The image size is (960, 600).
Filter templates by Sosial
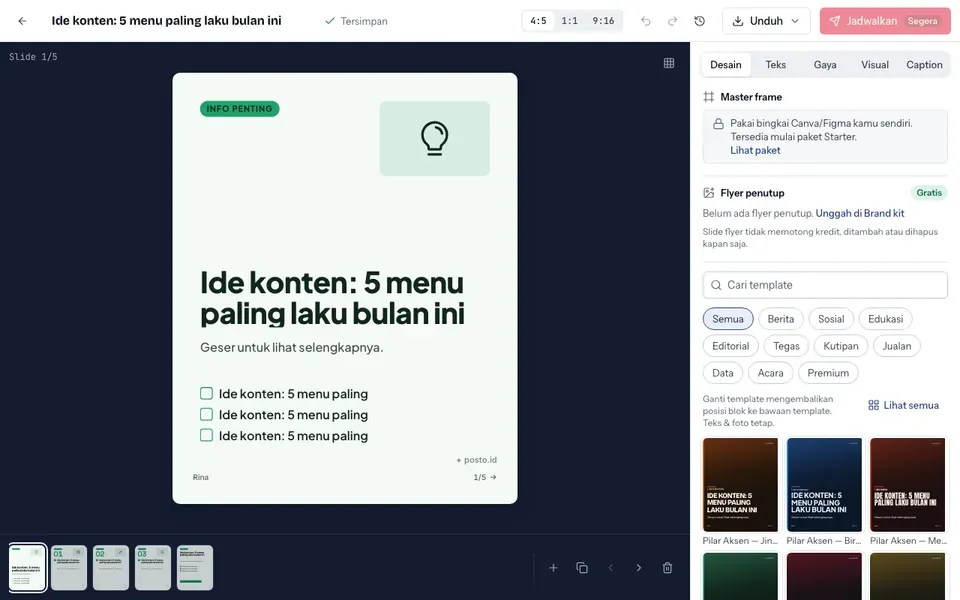click(x=831, y=319)
